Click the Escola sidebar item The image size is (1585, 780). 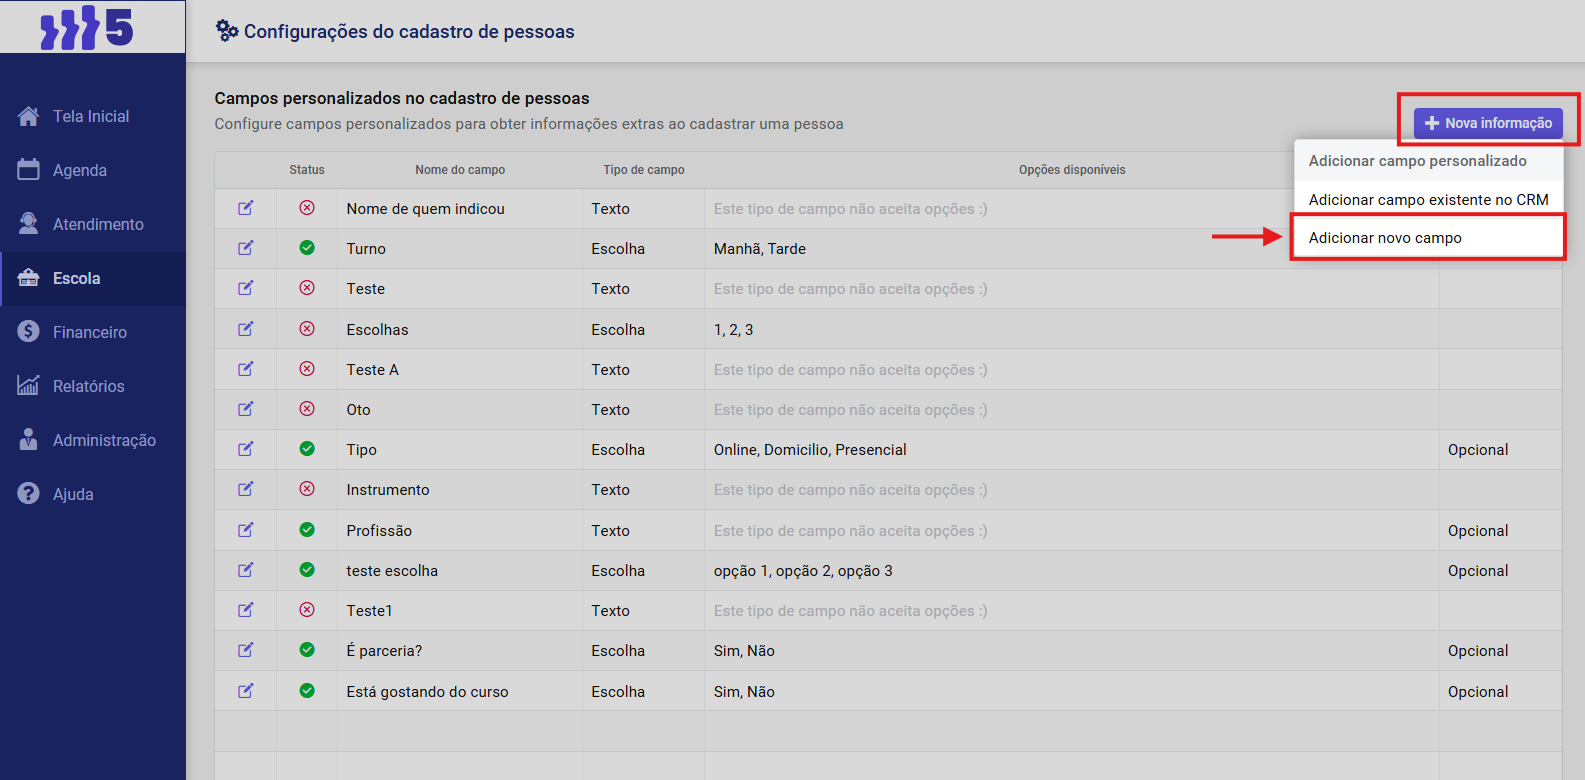coord(77,278)
